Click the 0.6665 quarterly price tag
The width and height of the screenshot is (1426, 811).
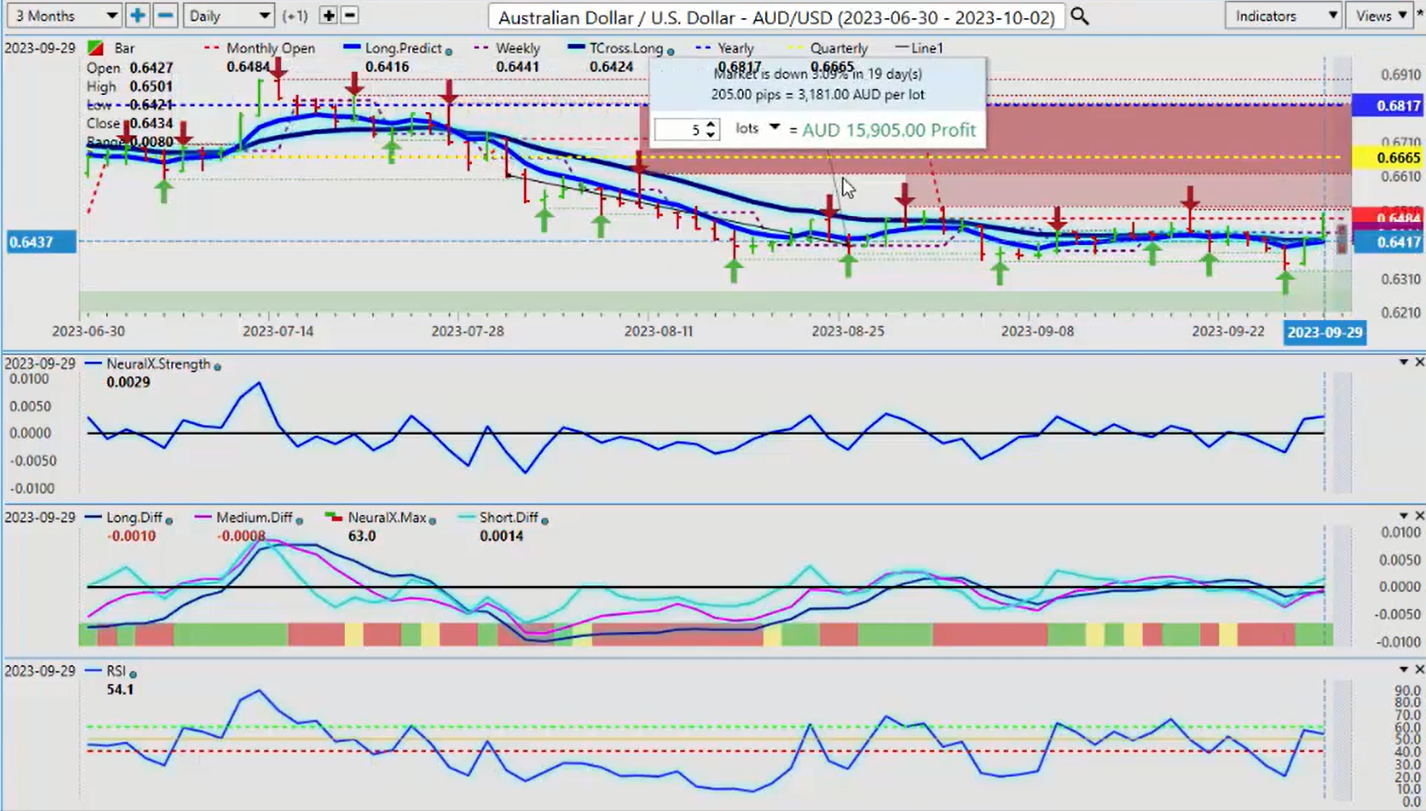point(1386,158)
